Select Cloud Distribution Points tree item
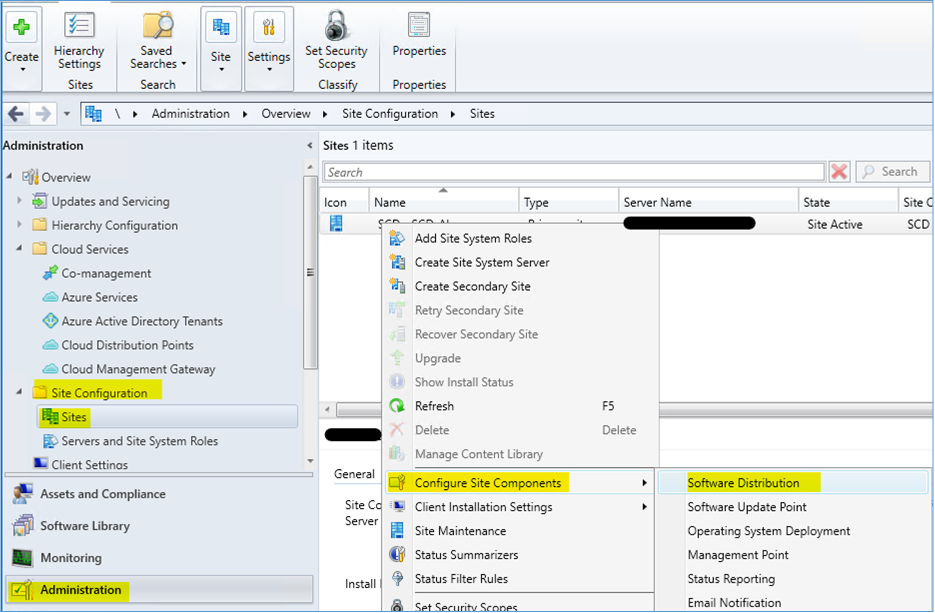The height and width of the screenshot is (613, 935). [x=127, y=345]
